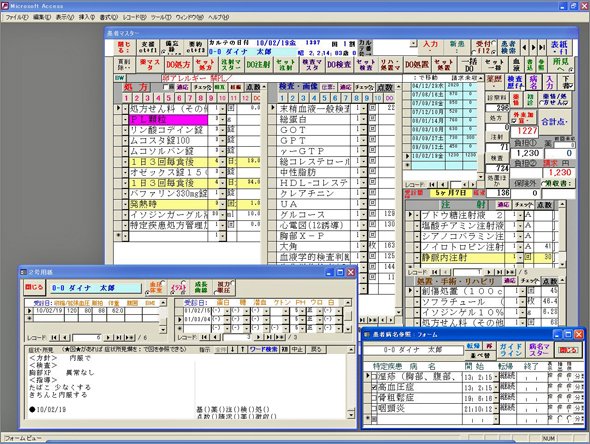Click next-record arrow in 2号用紙 left navigator

pos(108,338)
